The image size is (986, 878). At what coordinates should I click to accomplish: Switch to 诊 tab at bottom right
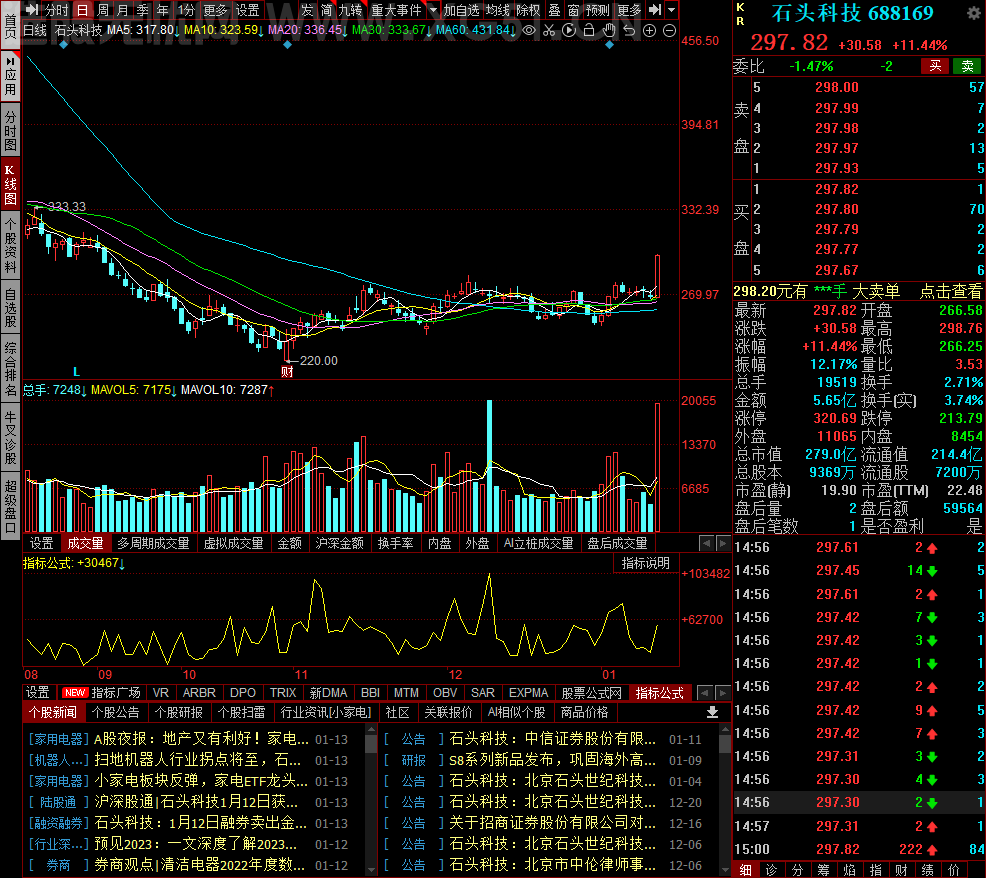[772, 870]
